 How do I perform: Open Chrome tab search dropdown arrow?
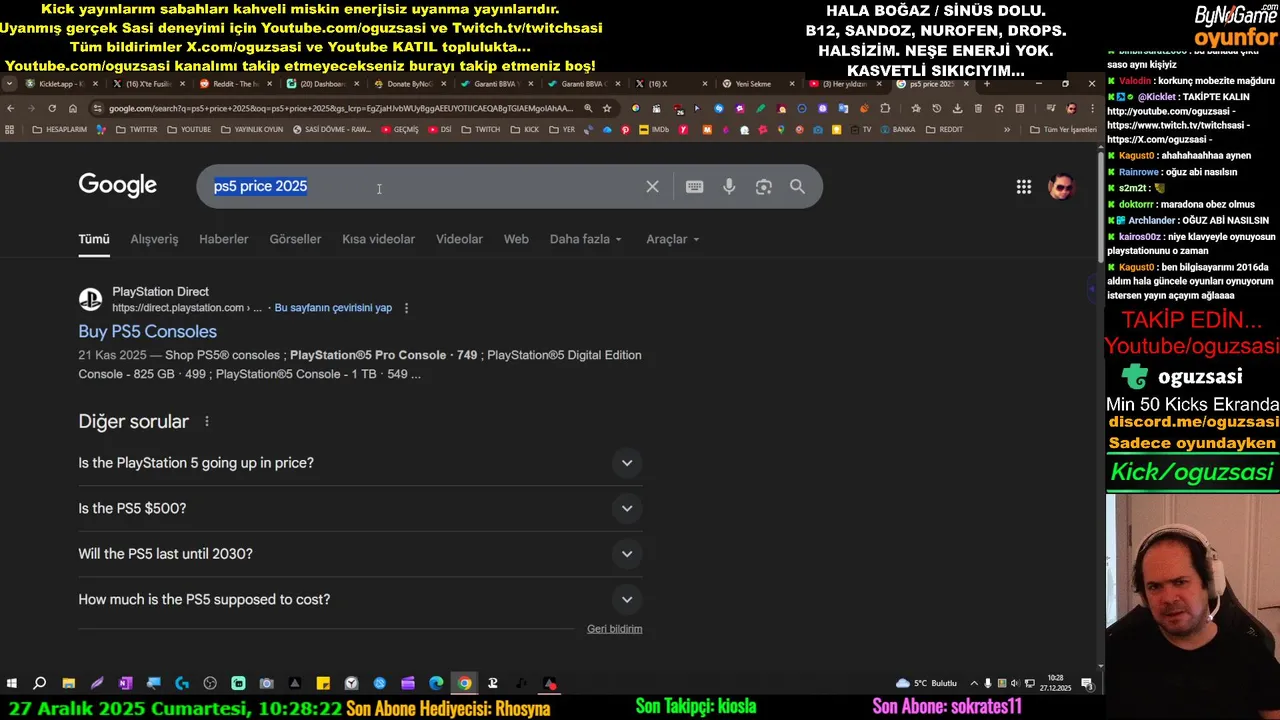tap(9, 84)
